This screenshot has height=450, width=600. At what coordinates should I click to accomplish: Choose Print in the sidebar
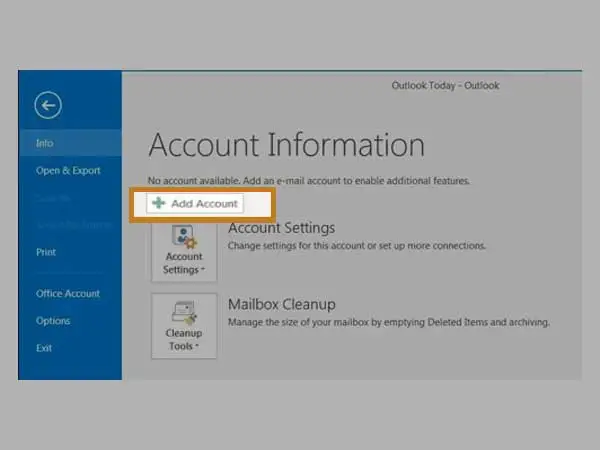click(46, 252)
